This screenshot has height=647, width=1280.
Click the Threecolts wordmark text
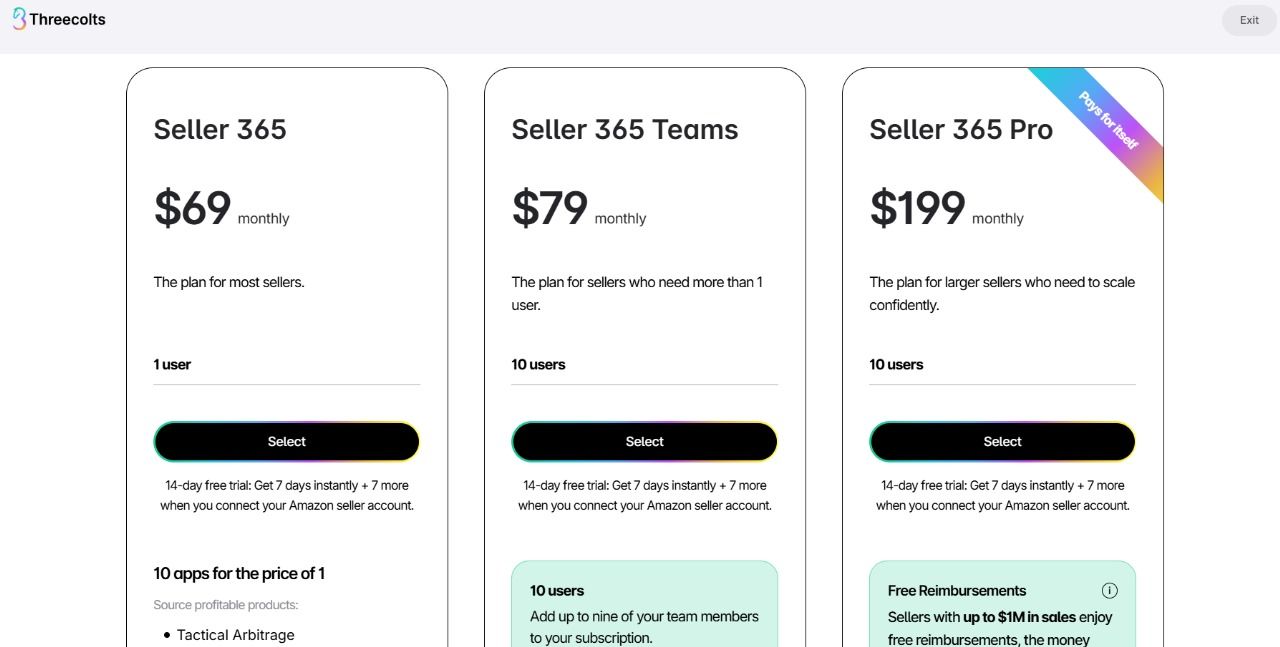(x=67, y=19)
